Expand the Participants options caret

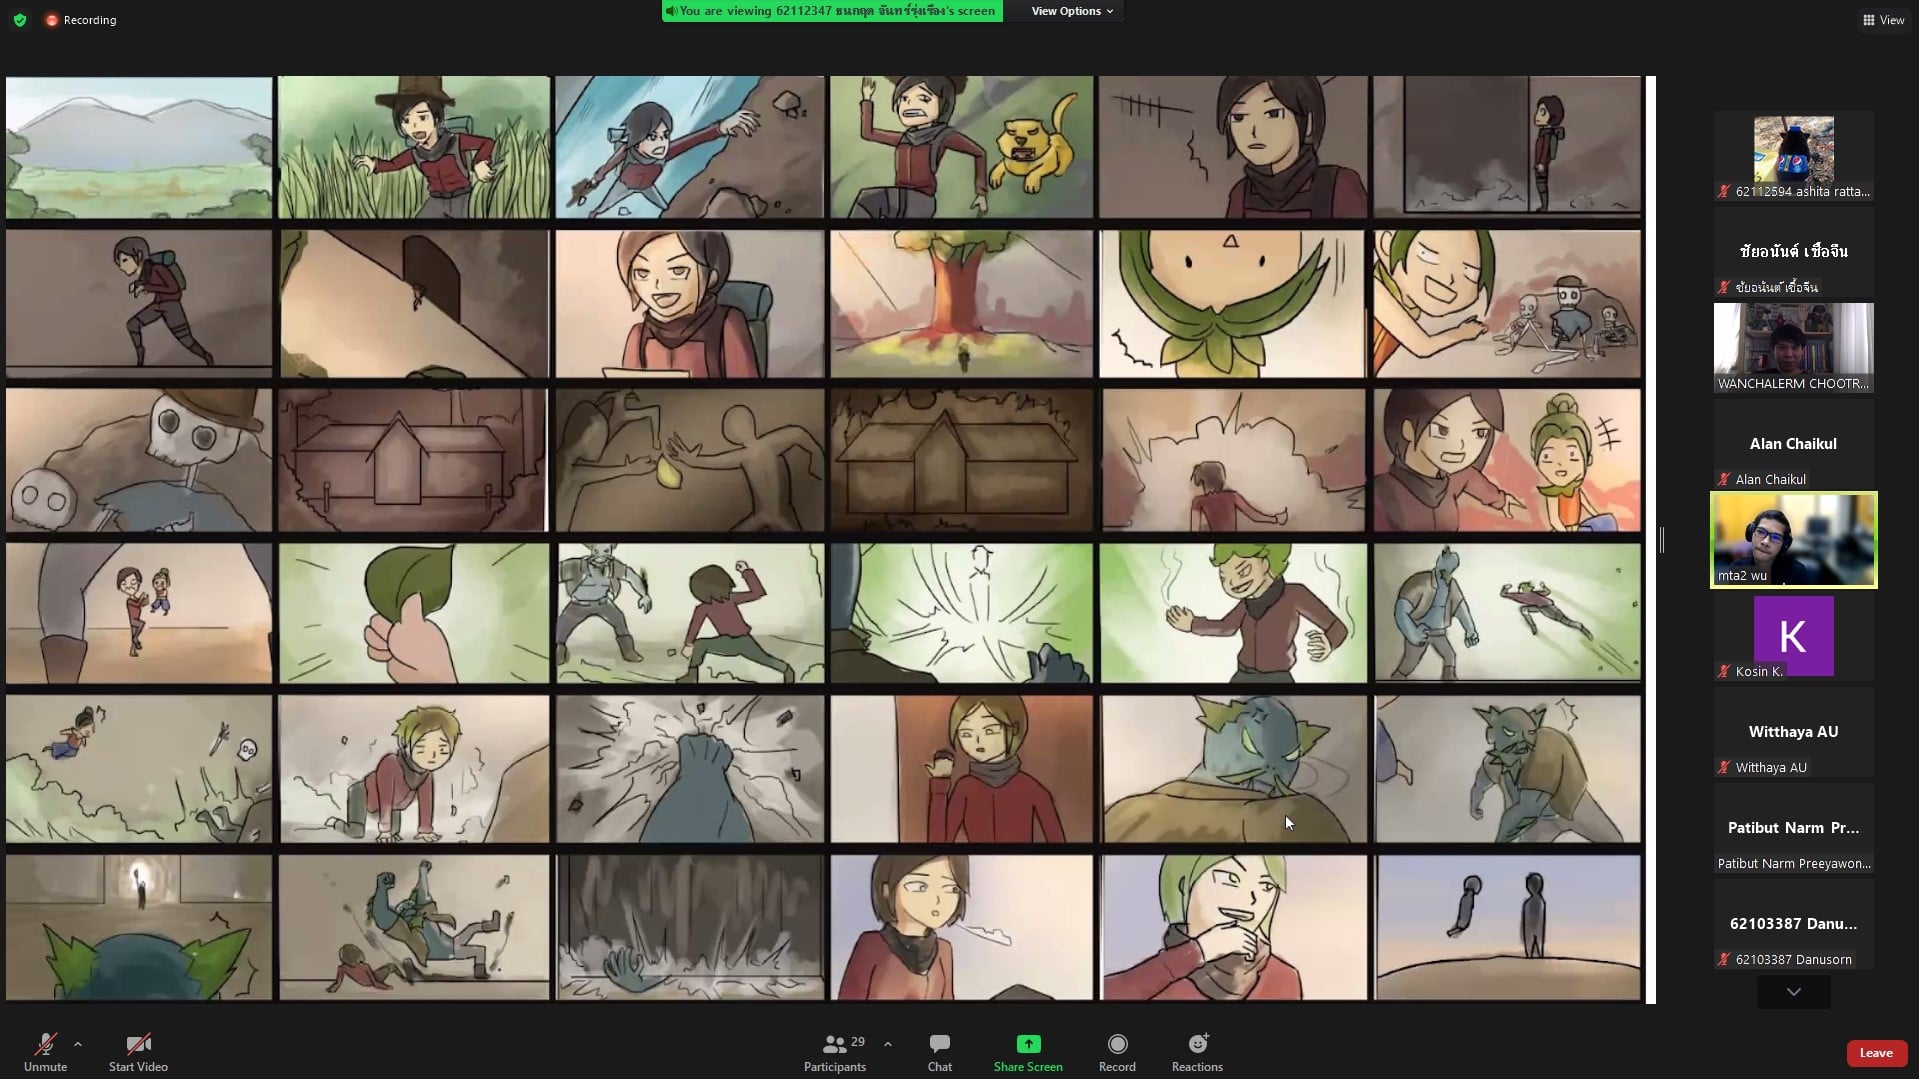click(x=887, y=1044)
